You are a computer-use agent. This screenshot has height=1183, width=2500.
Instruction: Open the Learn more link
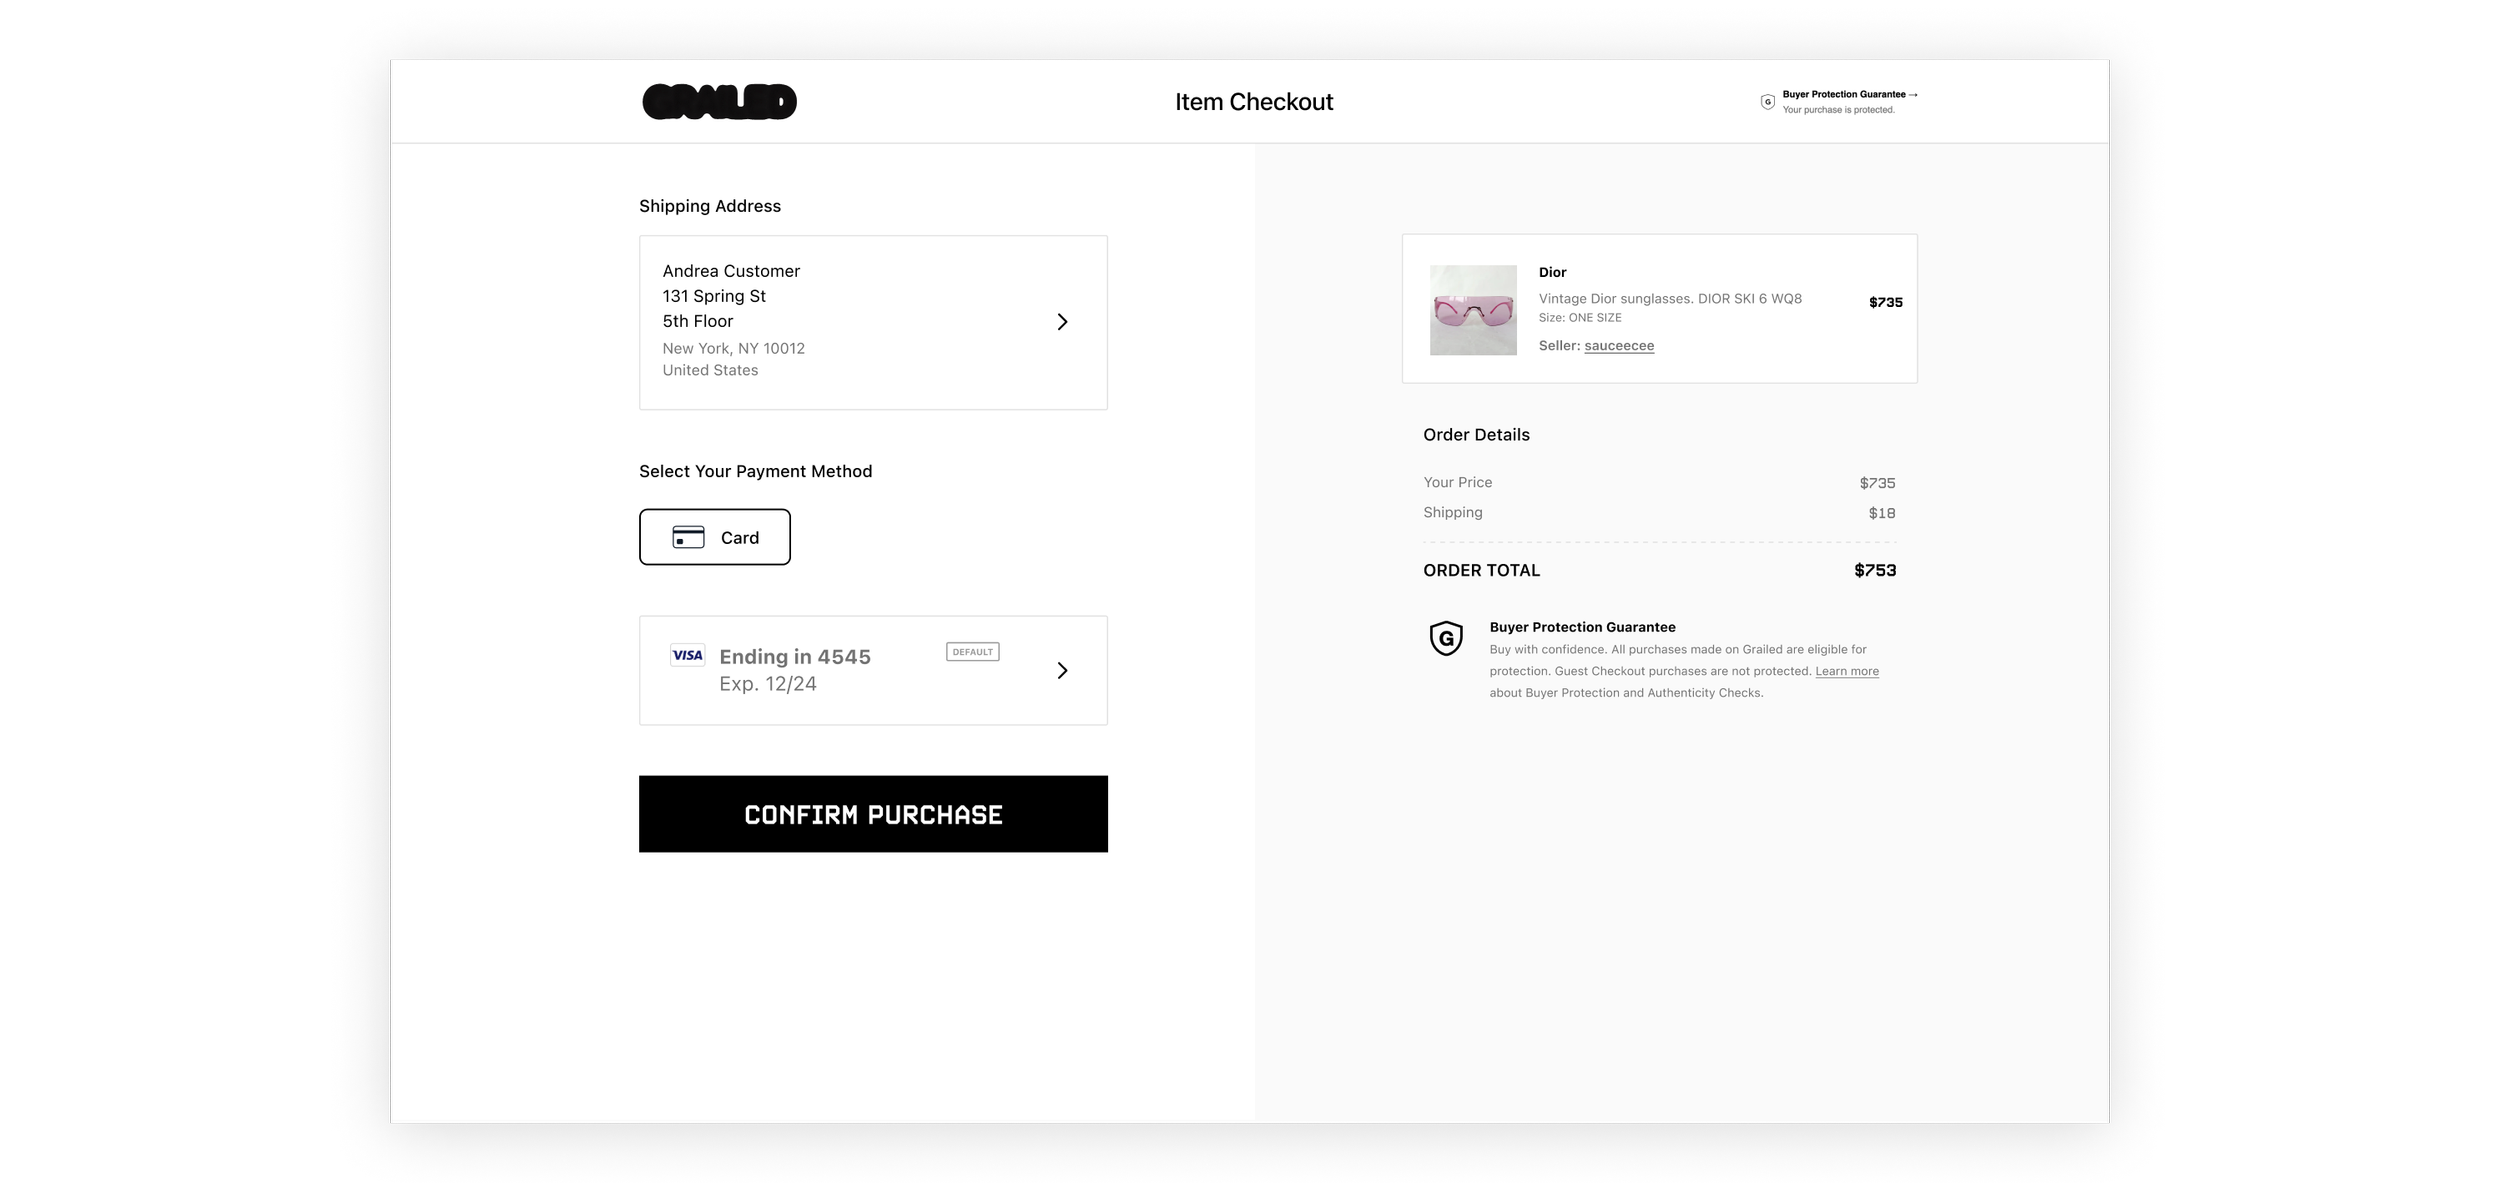[1846, 671]
